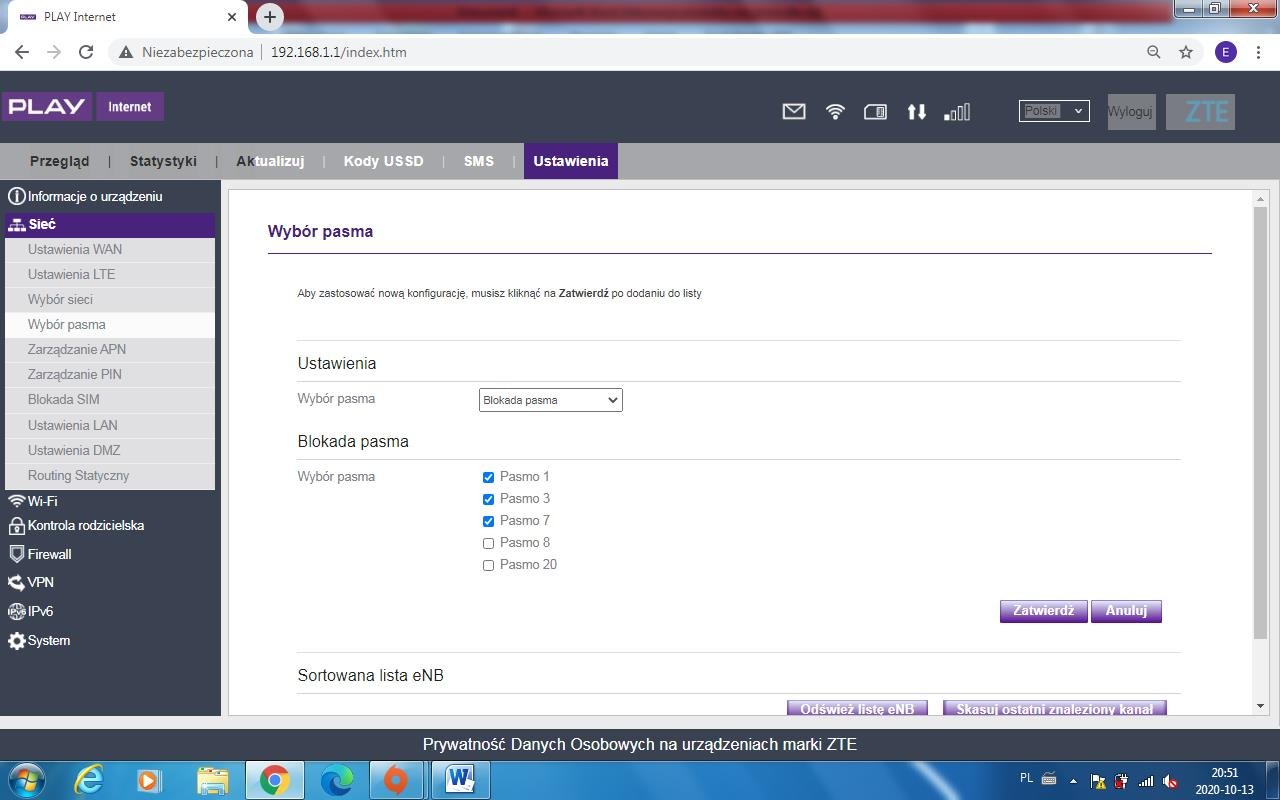The width and height of the screenshot is (1280, 800).
Task: Open the Kody USSD menu
Action: [384, 161]
